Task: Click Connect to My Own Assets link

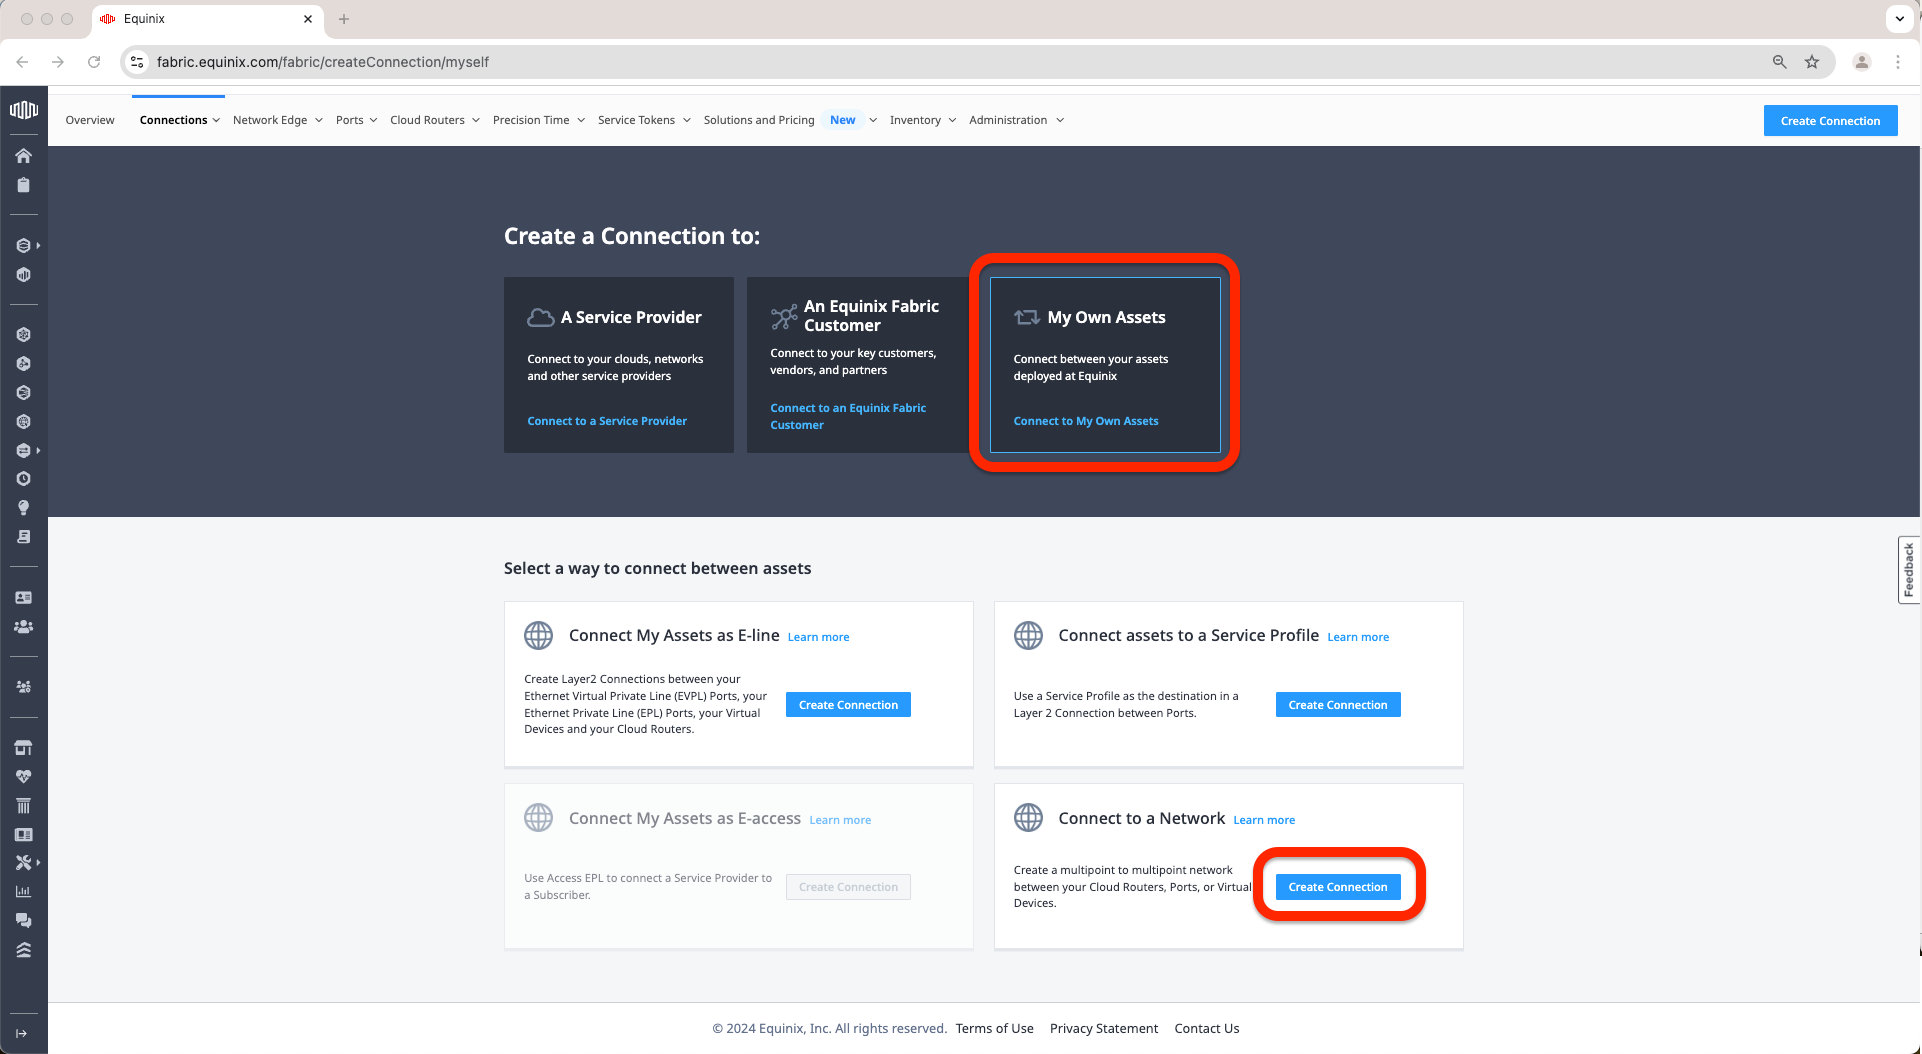Action: (1086, 421)
